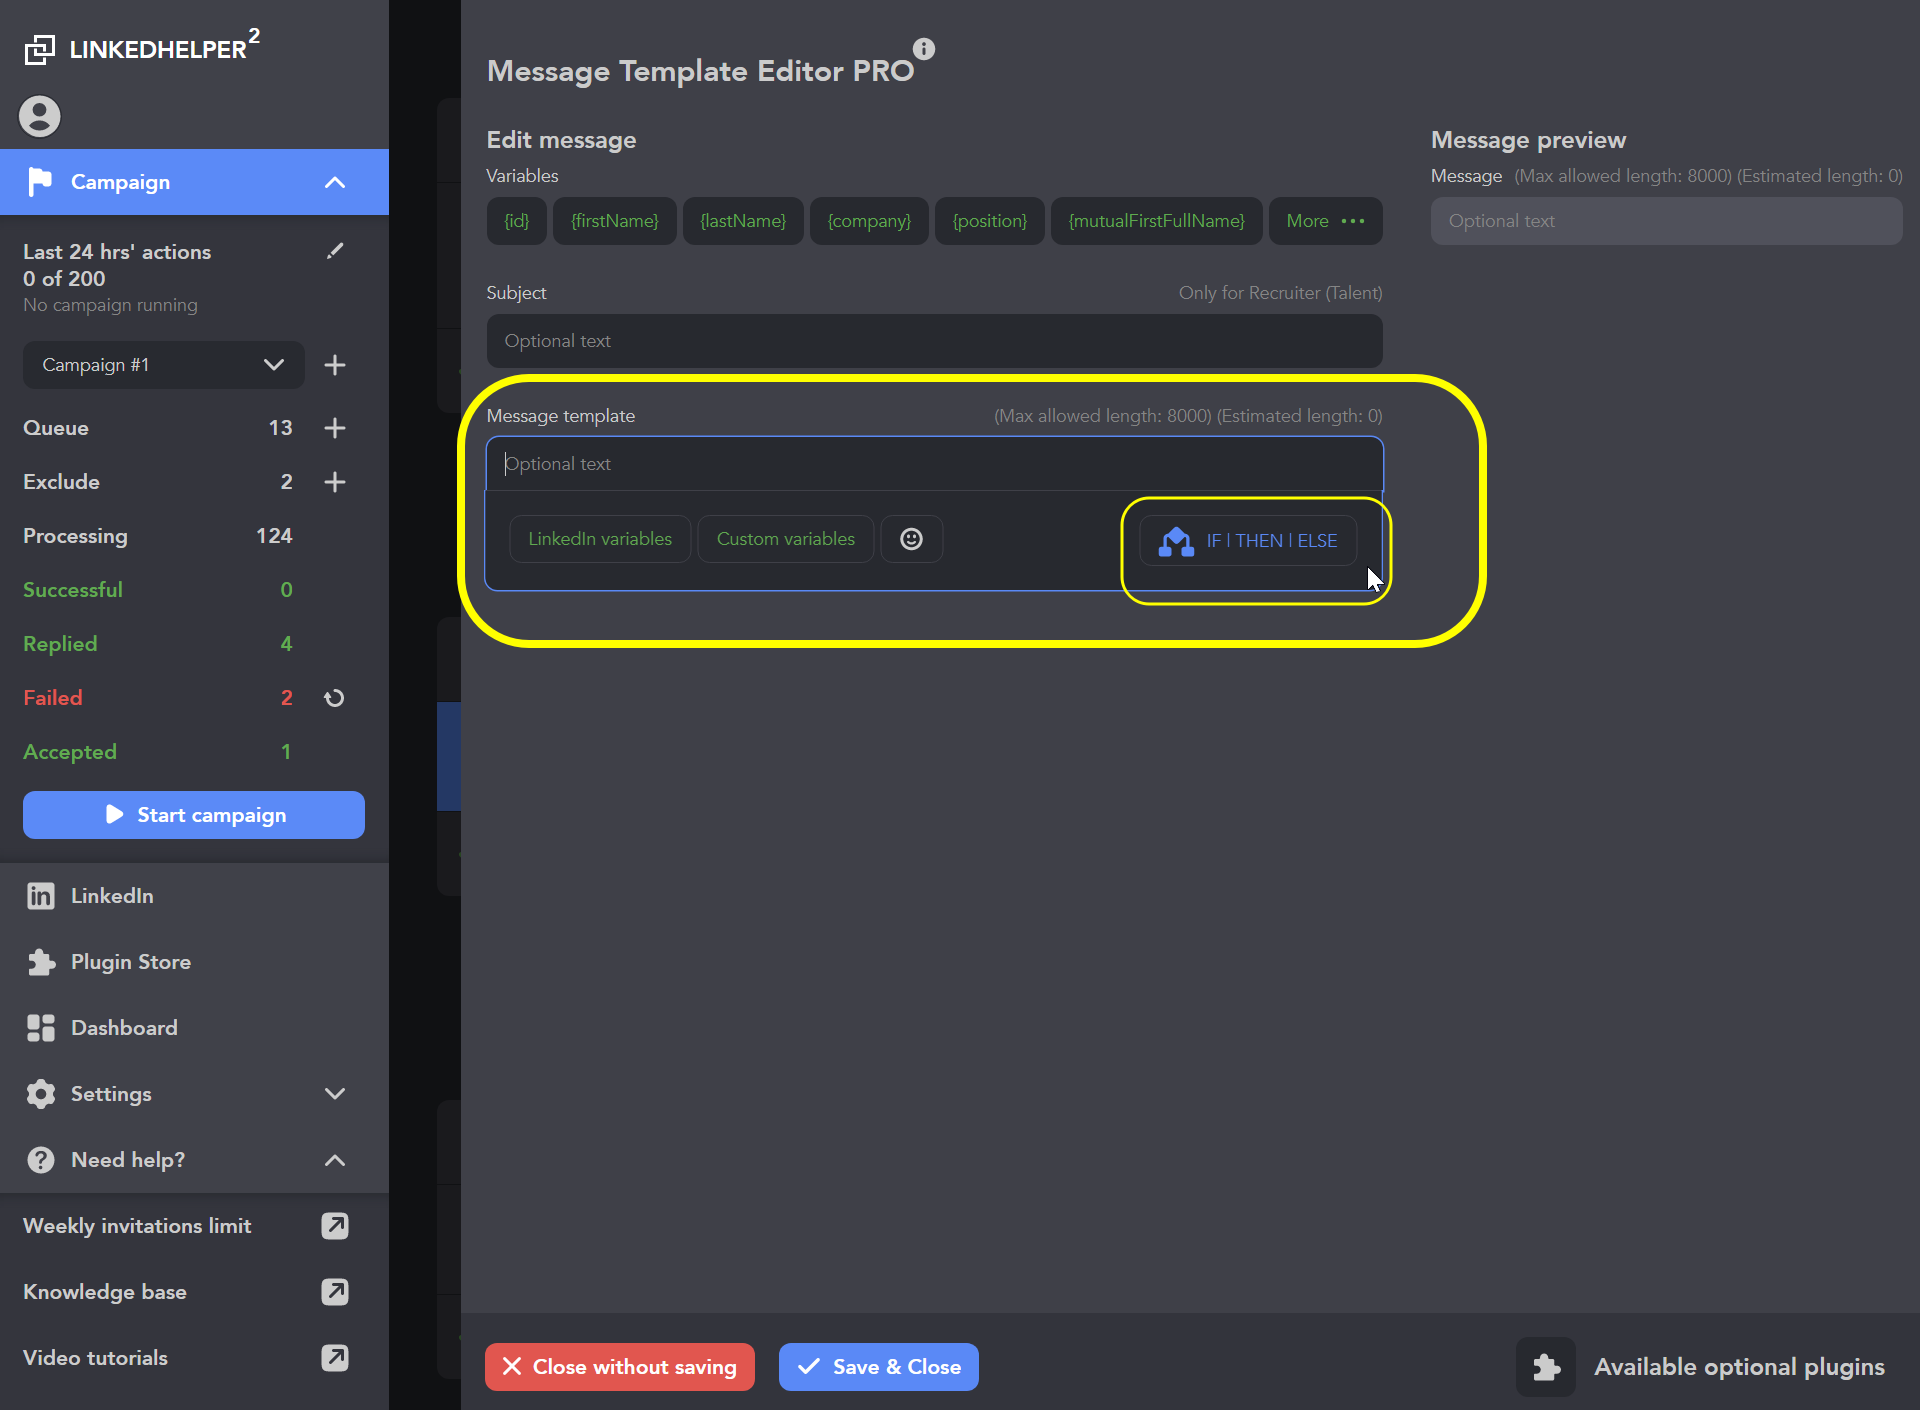
Task: Open Knowledge base external link icon
Action: 335,1292
